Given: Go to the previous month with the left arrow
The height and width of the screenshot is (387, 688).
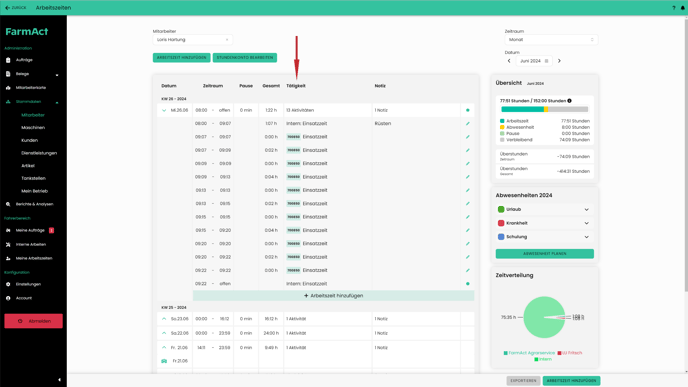Looking at the screenshot, I should (x=509, y=61).
